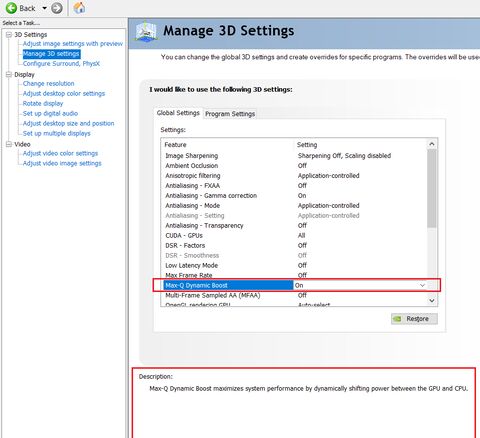The image size is (480, 438).
Task: Click the Manage 3D Settings header icon
Action: 146,32
